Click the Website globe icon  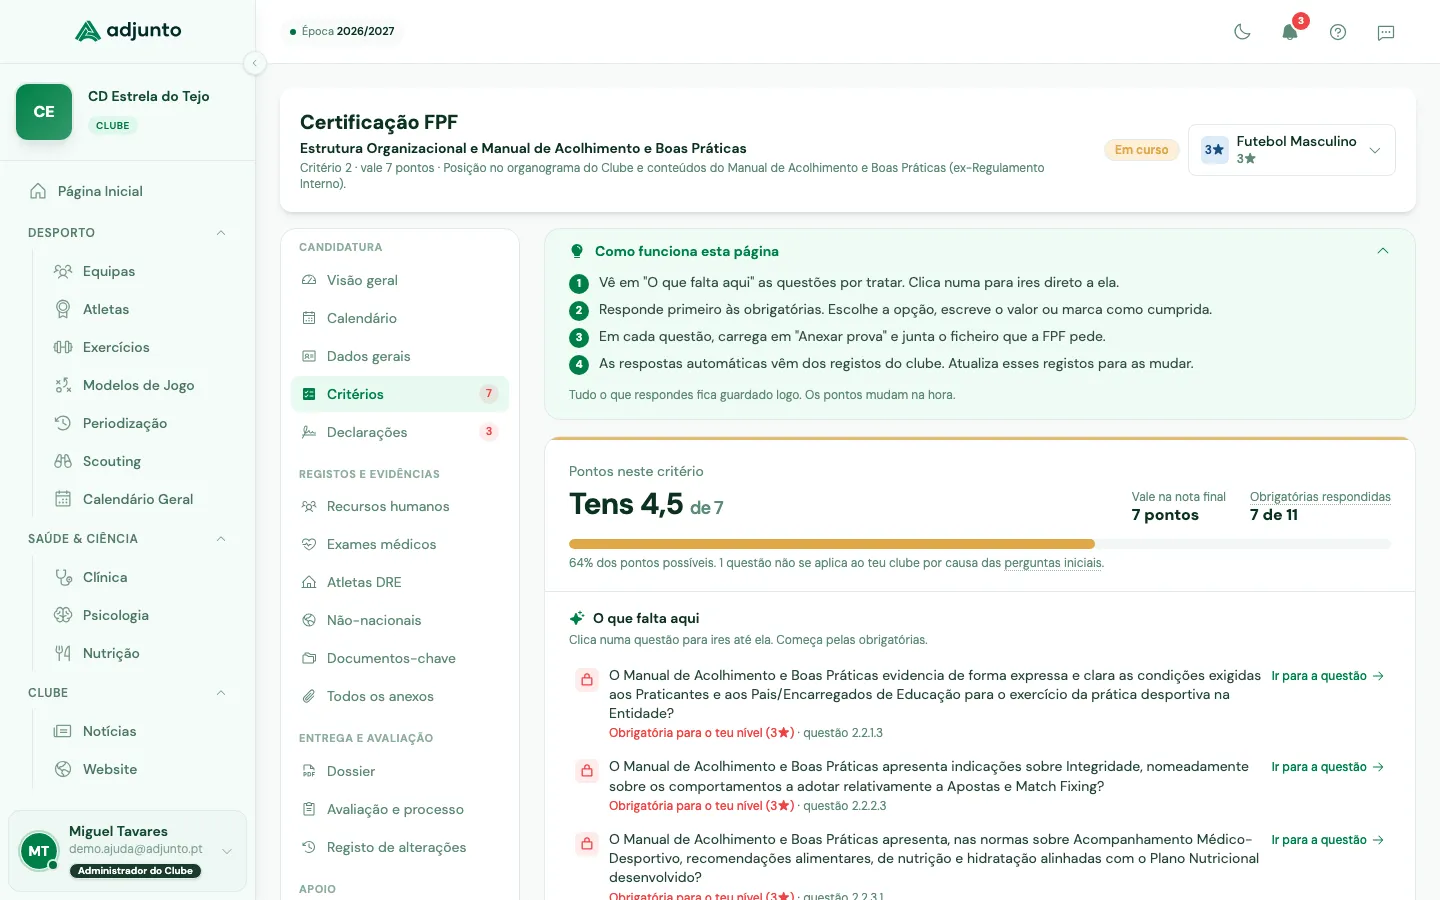tap(63, 769)
